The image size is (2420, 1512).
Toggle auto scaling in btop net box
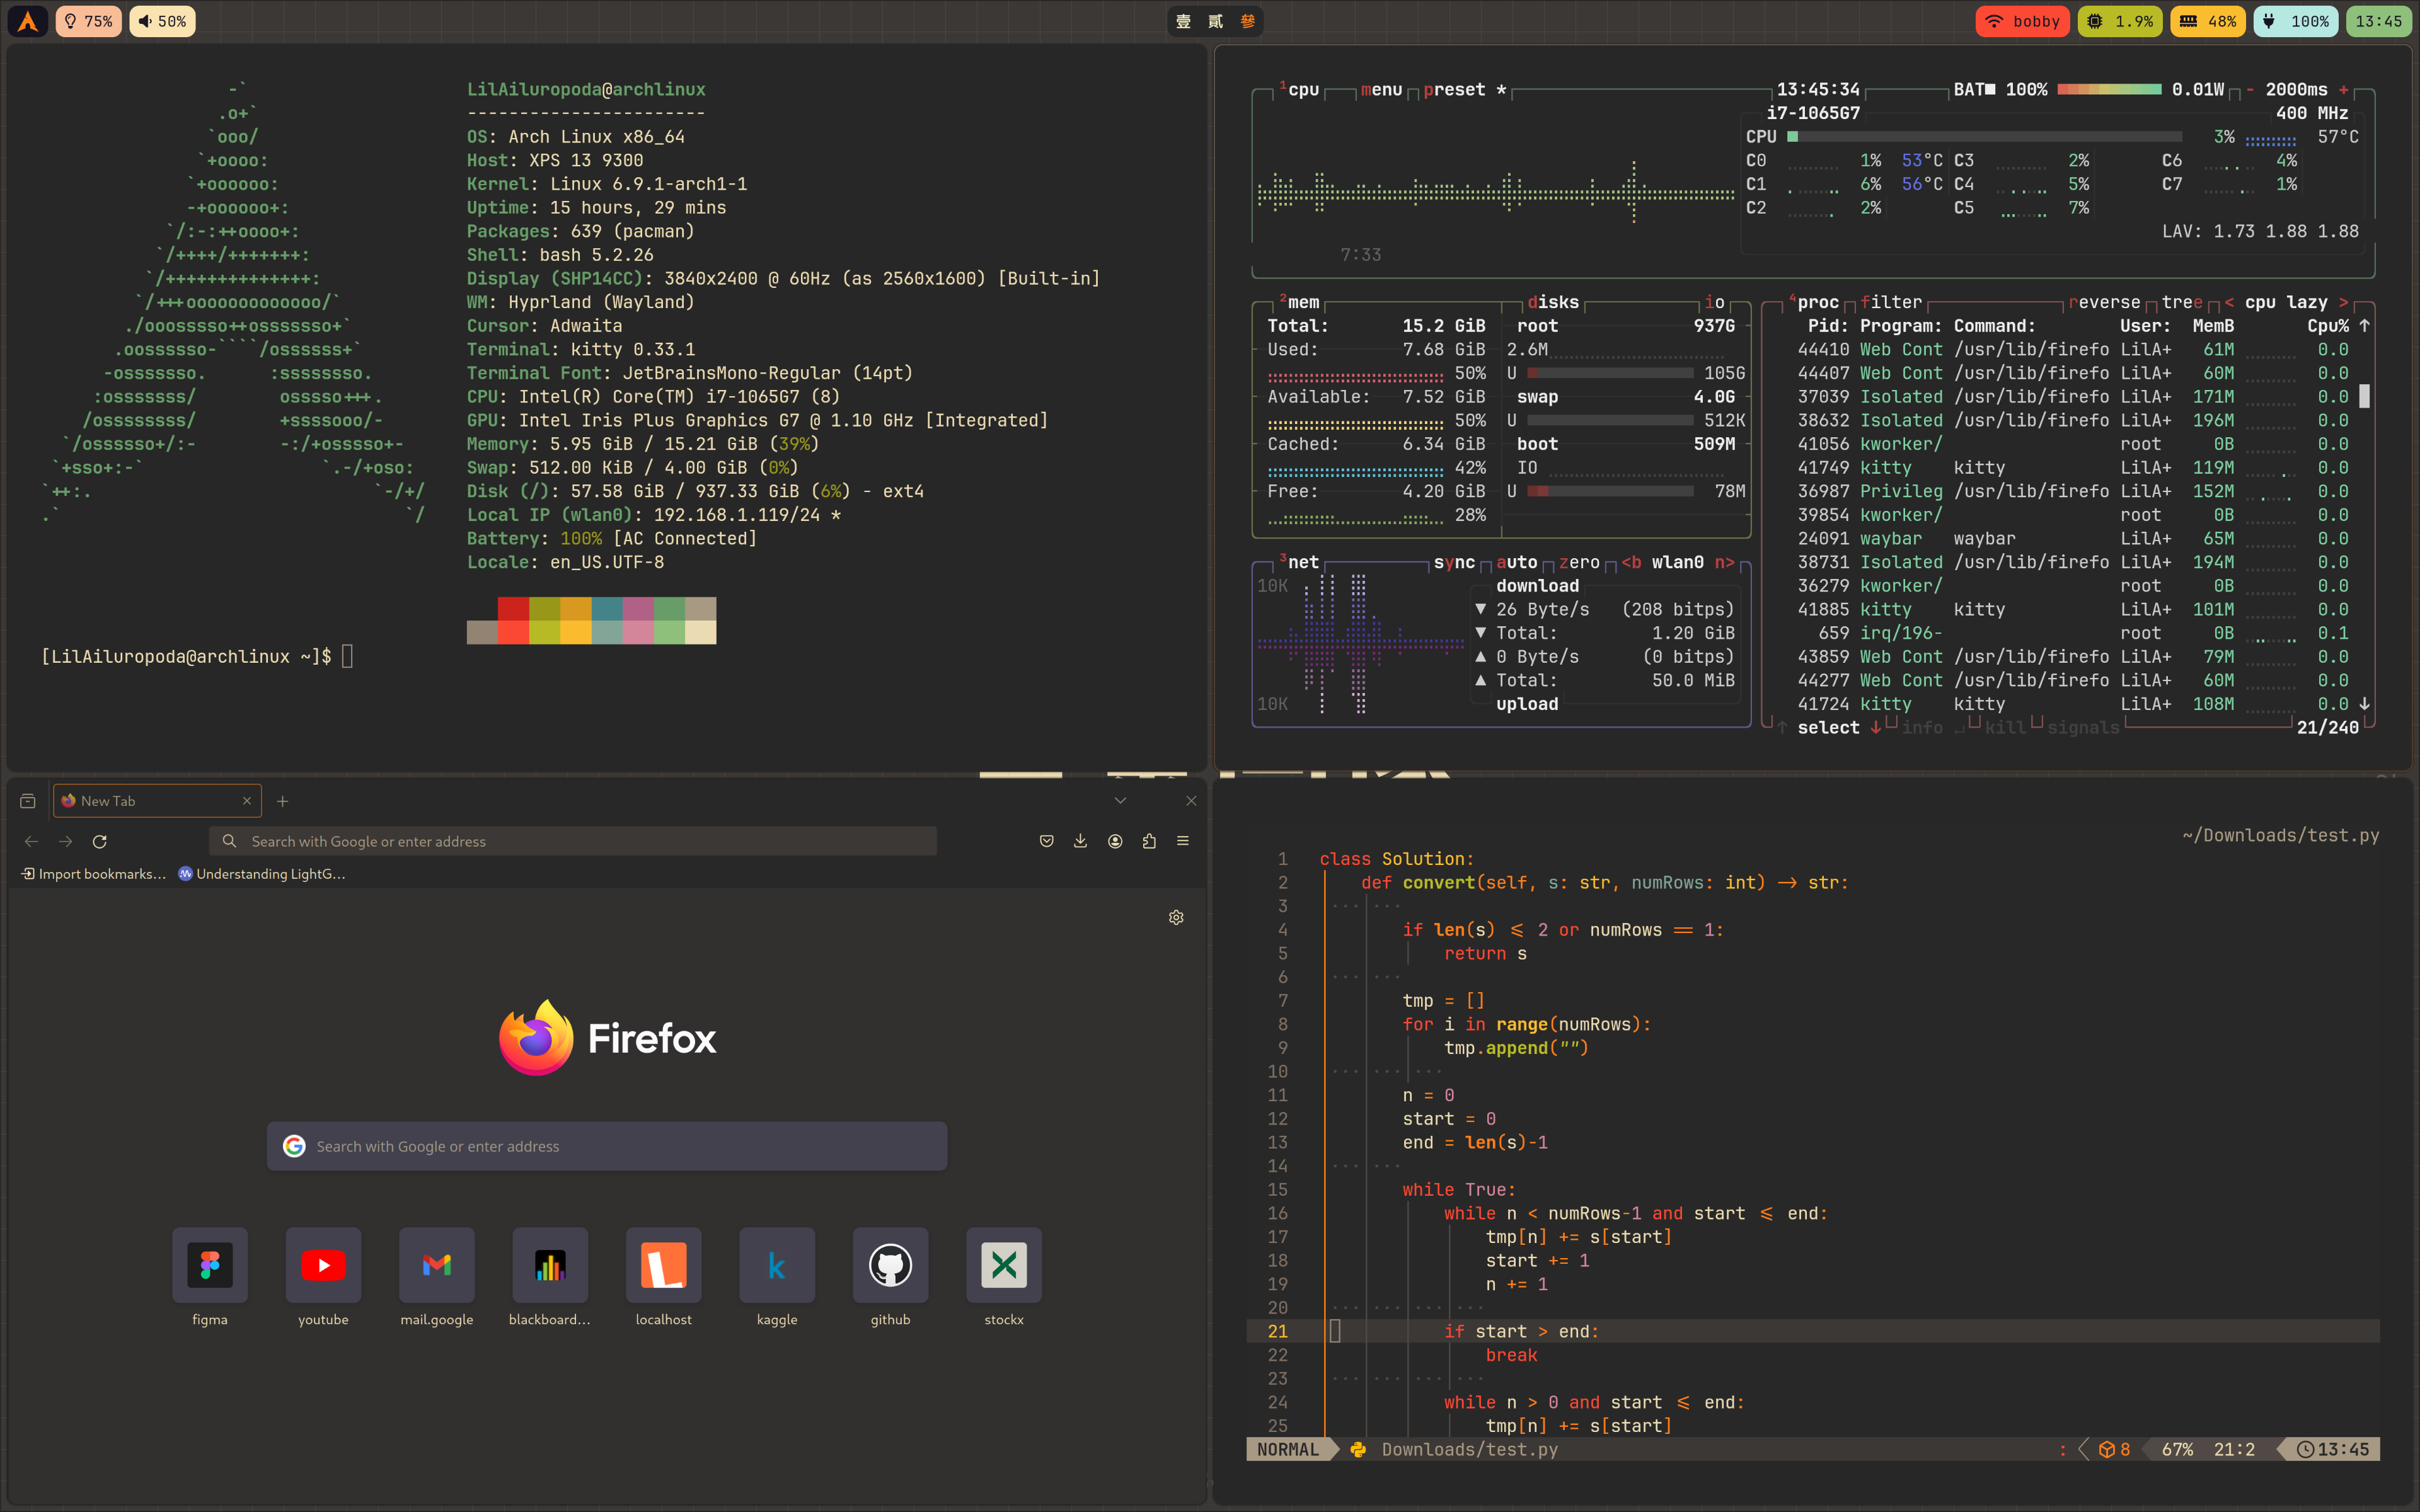click(x=1517, y=562)
